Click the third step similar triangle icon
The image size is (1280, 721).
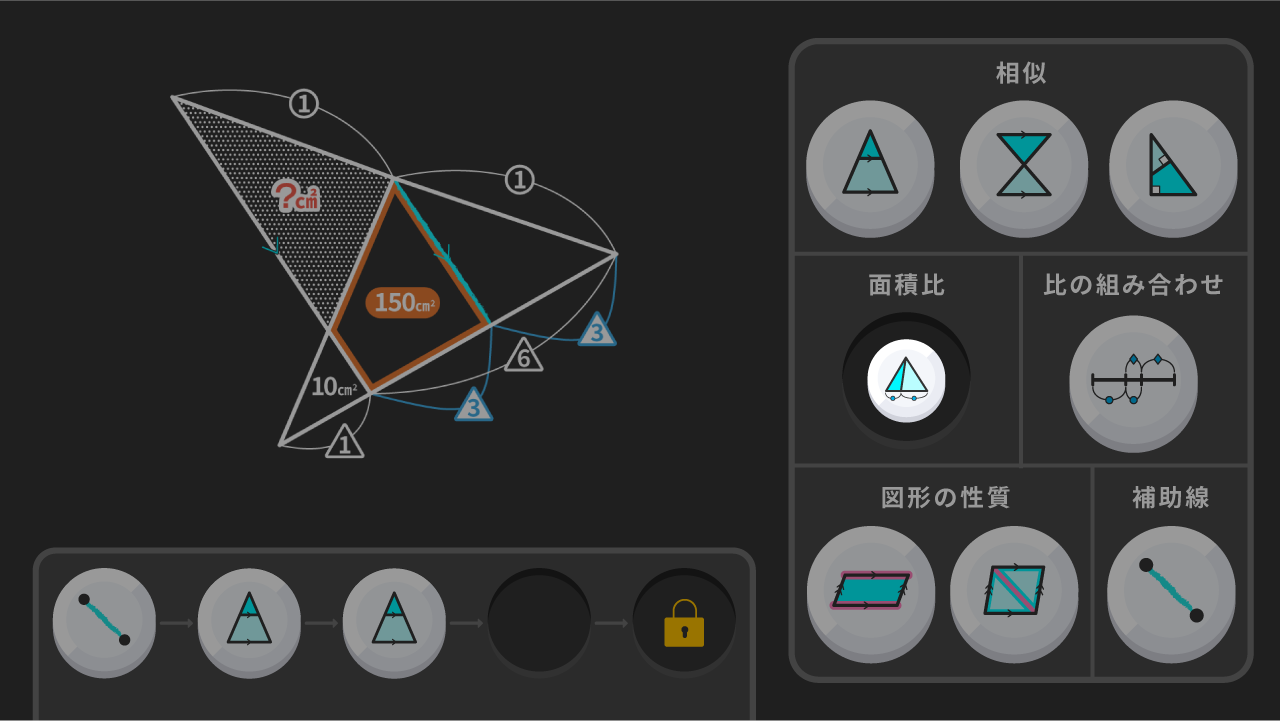point(394,620)
